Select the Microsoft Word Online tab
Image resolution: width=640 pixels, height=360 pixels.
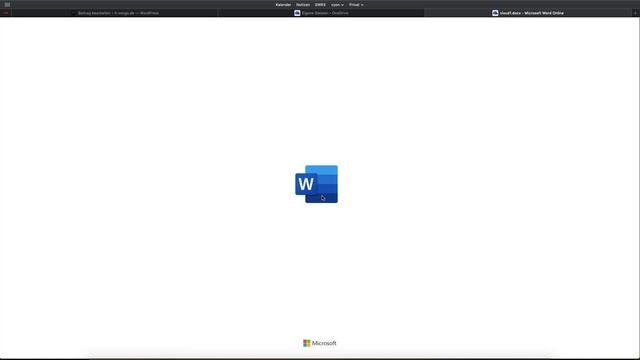[x=528, y=13]
